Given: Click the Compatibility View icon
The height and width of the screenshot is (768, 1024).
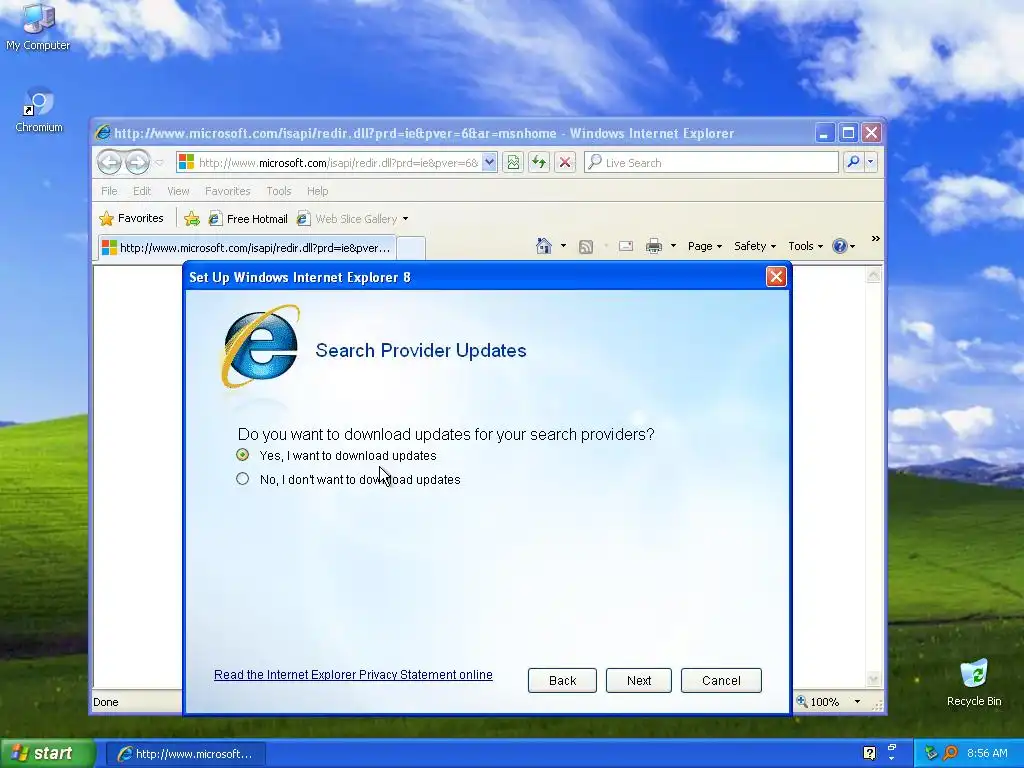Looking at the screenshot, I should (513, 163).
